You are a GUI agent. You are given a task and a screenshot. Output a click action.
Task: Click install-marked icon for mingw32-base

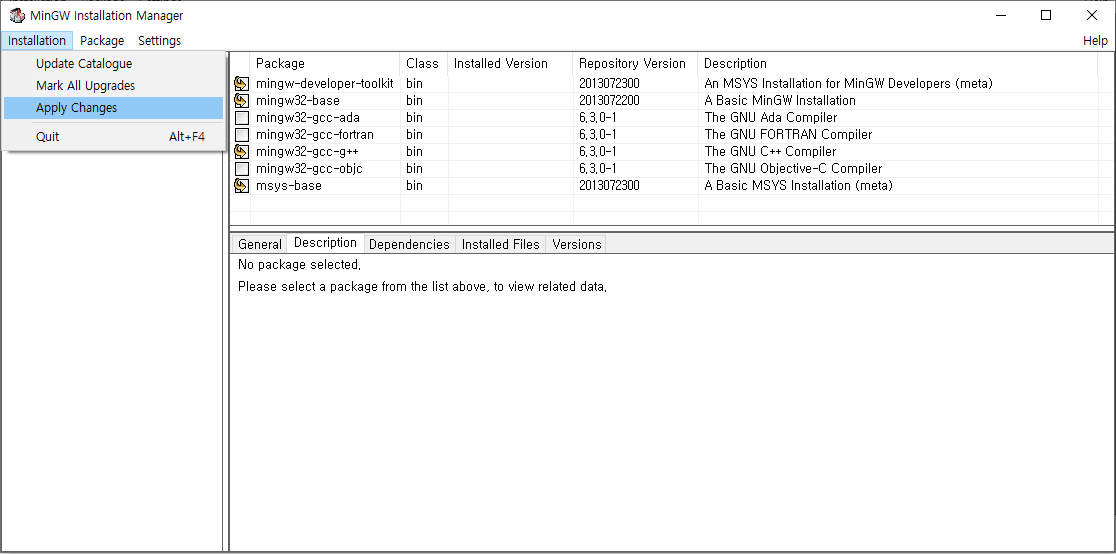pos(242,100)
